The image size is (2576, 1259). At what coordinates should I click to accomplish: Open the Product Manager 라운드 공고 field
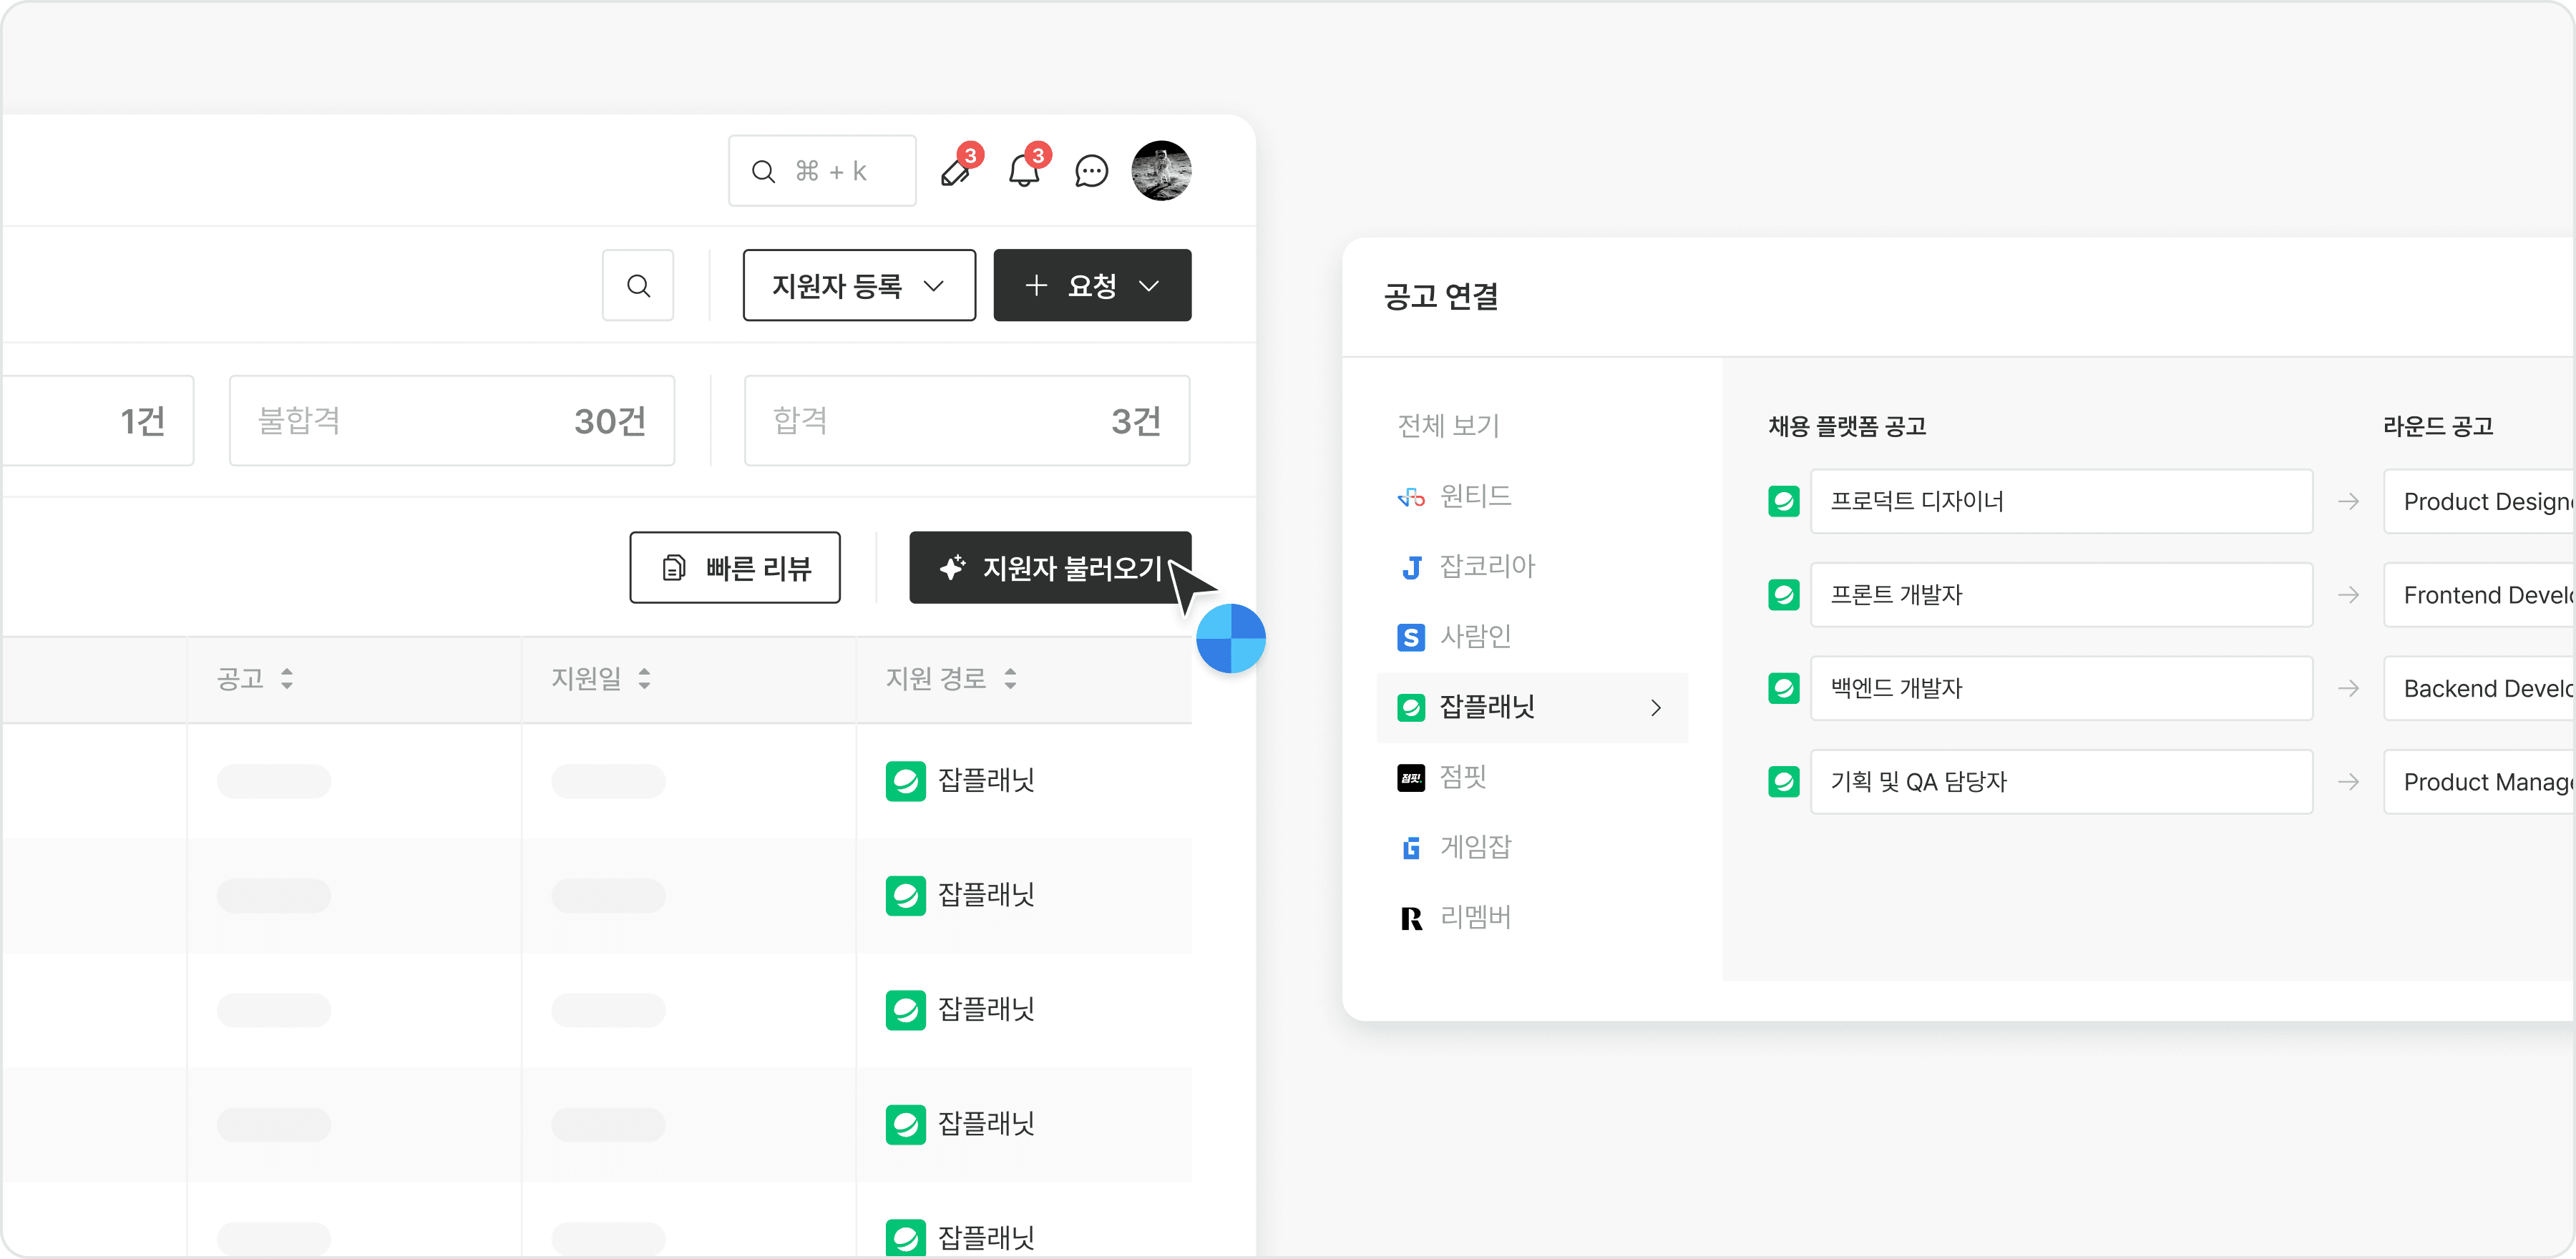[x=2479, y=782]
